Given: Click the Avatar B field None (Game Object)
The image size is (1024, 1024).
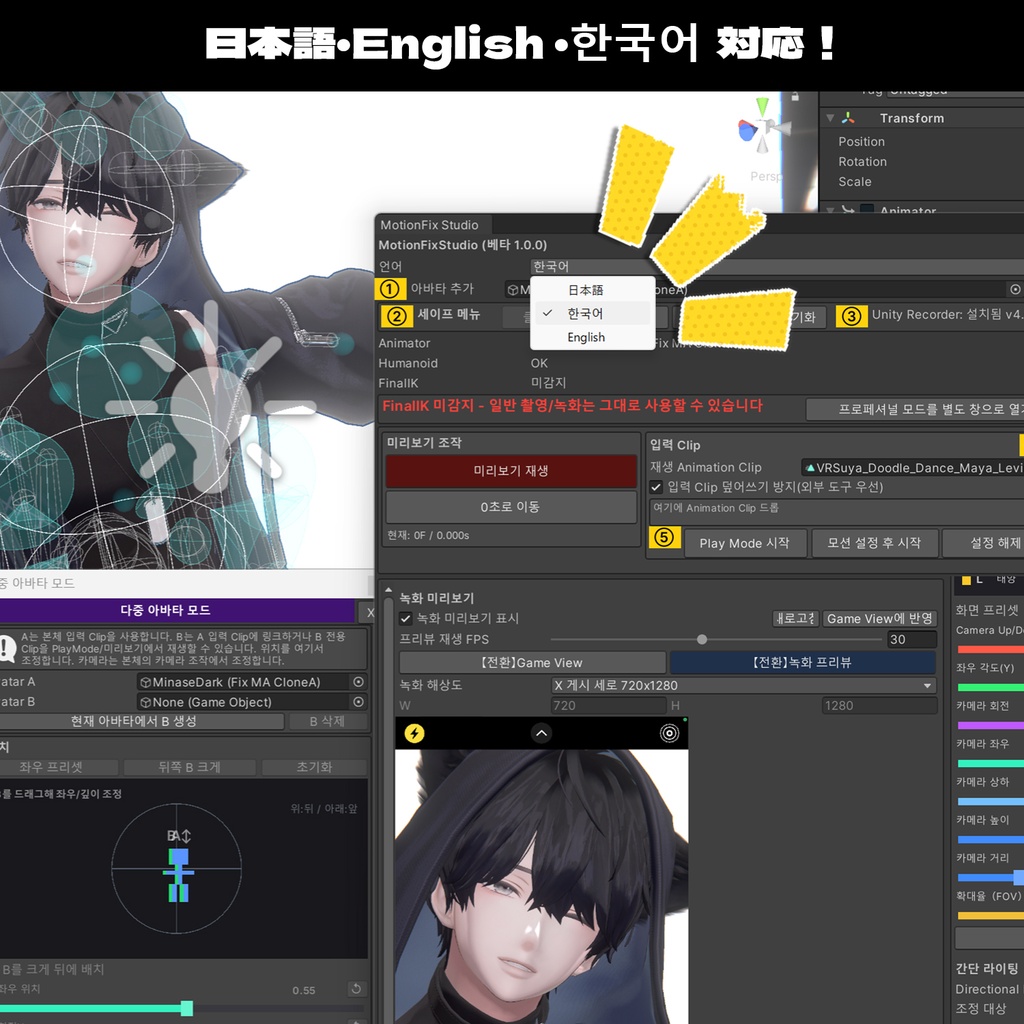Looking at the screenshot, I should coord(251,702).
